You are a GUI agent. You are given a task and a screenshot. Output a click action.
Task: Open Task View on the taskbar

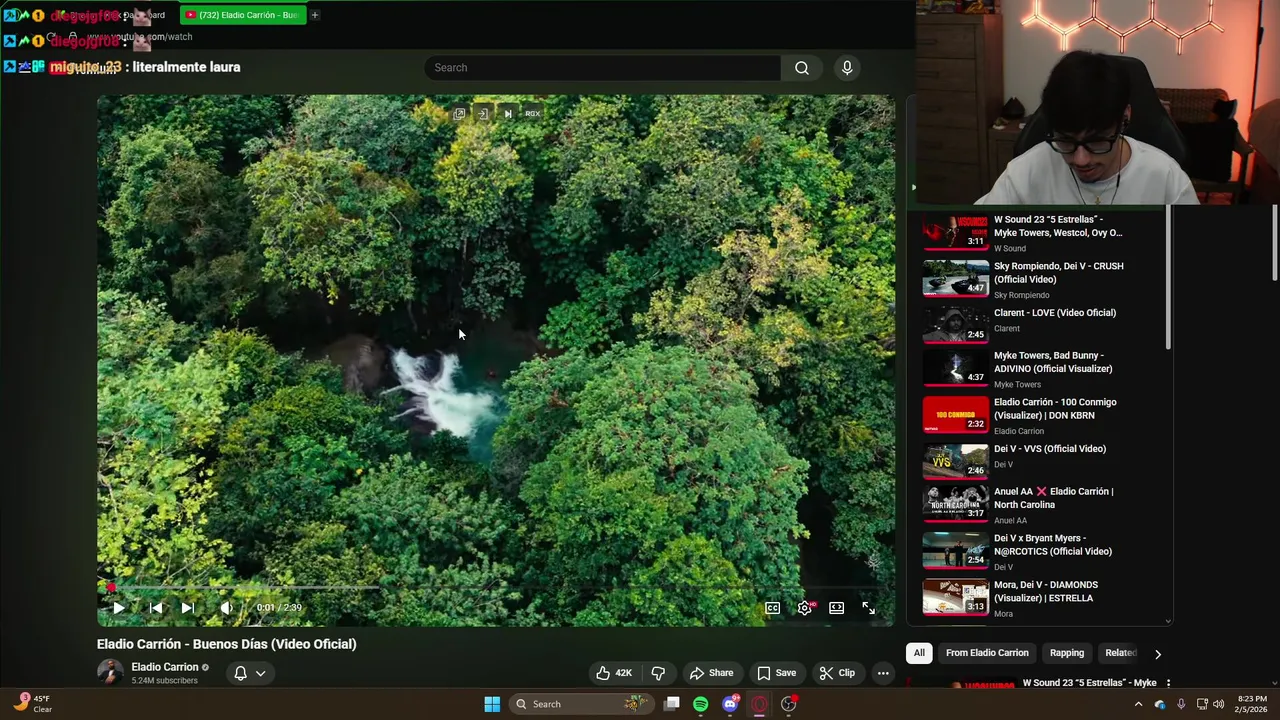[x=672, y=704]
